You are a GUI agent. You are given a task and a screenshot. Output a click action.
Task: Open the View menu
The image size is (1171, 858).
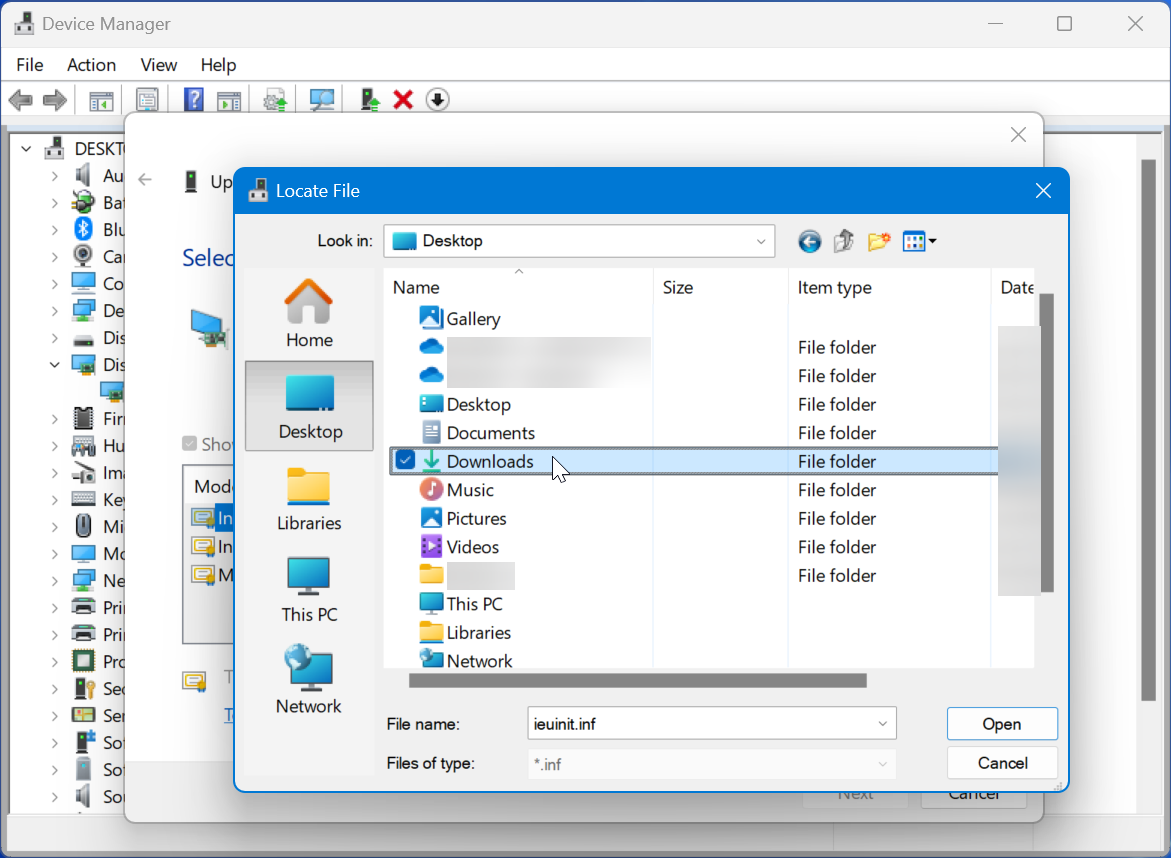tap(158, 65)
